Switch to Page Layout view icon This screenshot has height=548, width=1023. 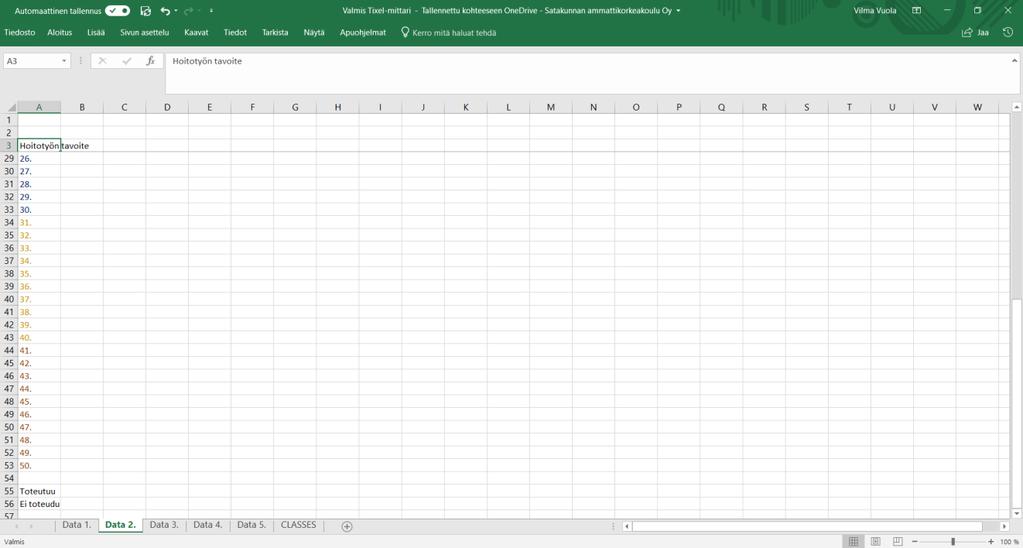(x=876, y=541)
